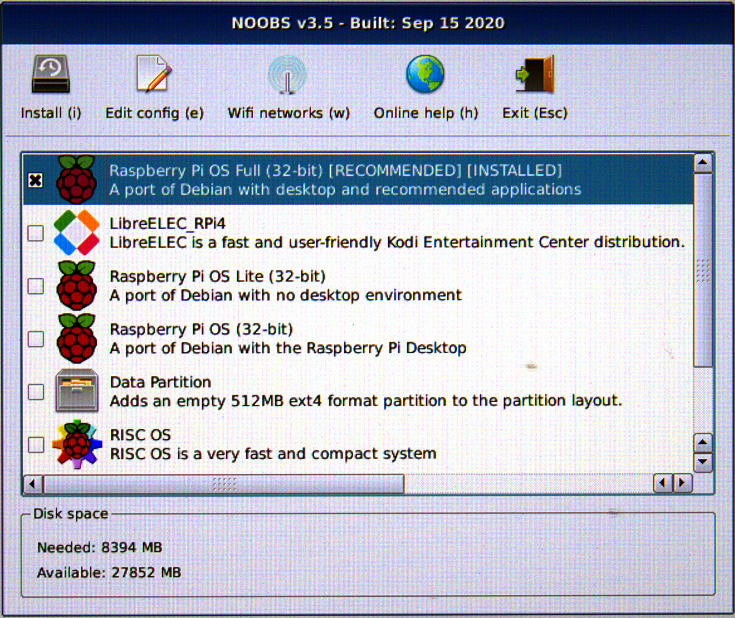Uncheck Raspberry Pi OS Full checkbox
This screenshot has height=618, width=735.
coord(36,180)
